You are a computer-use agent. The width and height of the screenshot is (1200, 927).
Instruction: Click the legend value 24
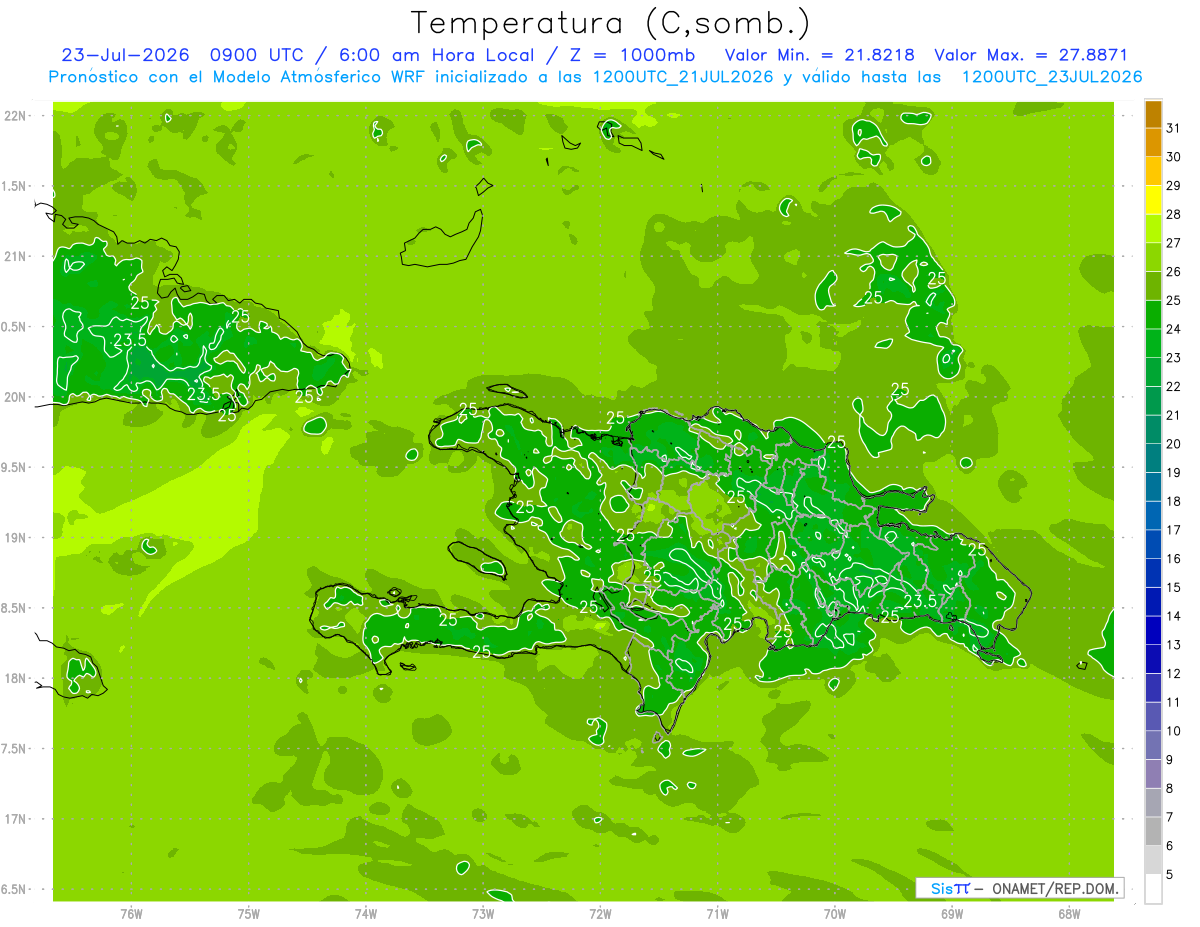(x=1173, y=329)
